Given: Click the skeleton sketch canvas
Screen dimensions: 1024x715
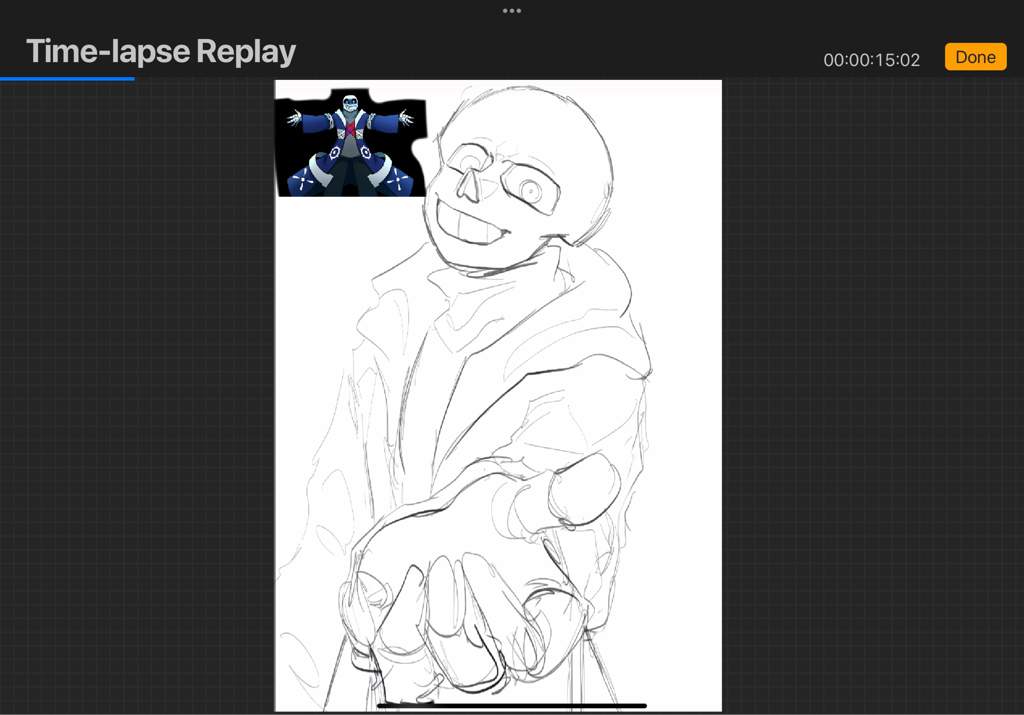Looking at the screenshot, I should pos(498,396).
